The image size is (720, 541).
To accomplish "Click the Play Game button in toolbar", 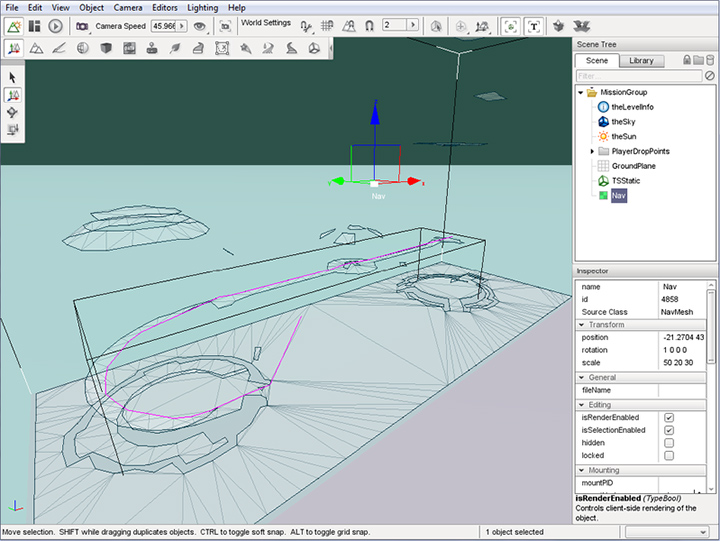I will [56, 26].
